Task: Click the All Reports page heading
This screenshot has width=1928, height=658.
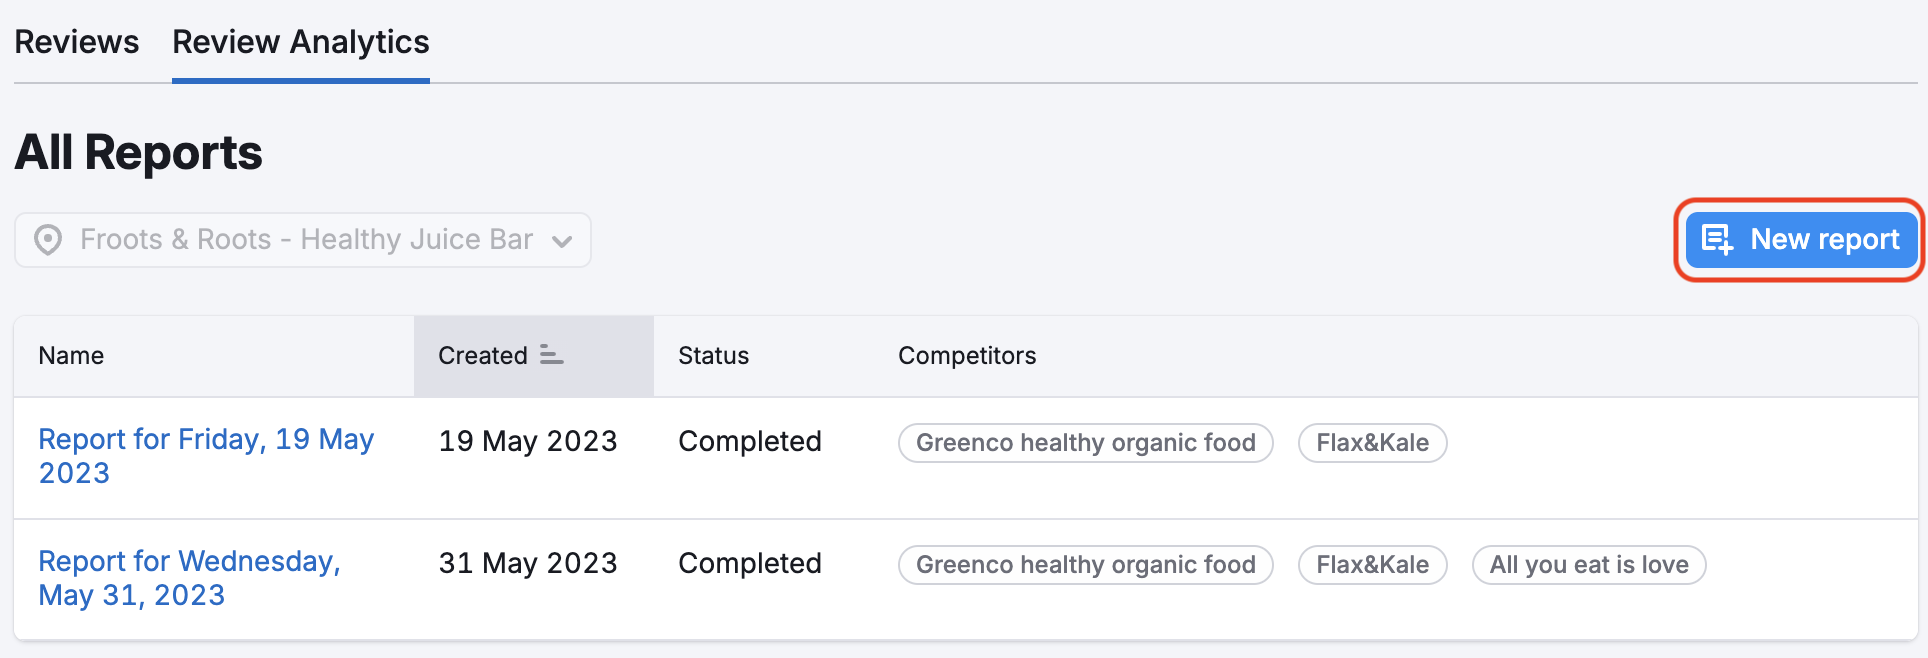Action: 138,152
